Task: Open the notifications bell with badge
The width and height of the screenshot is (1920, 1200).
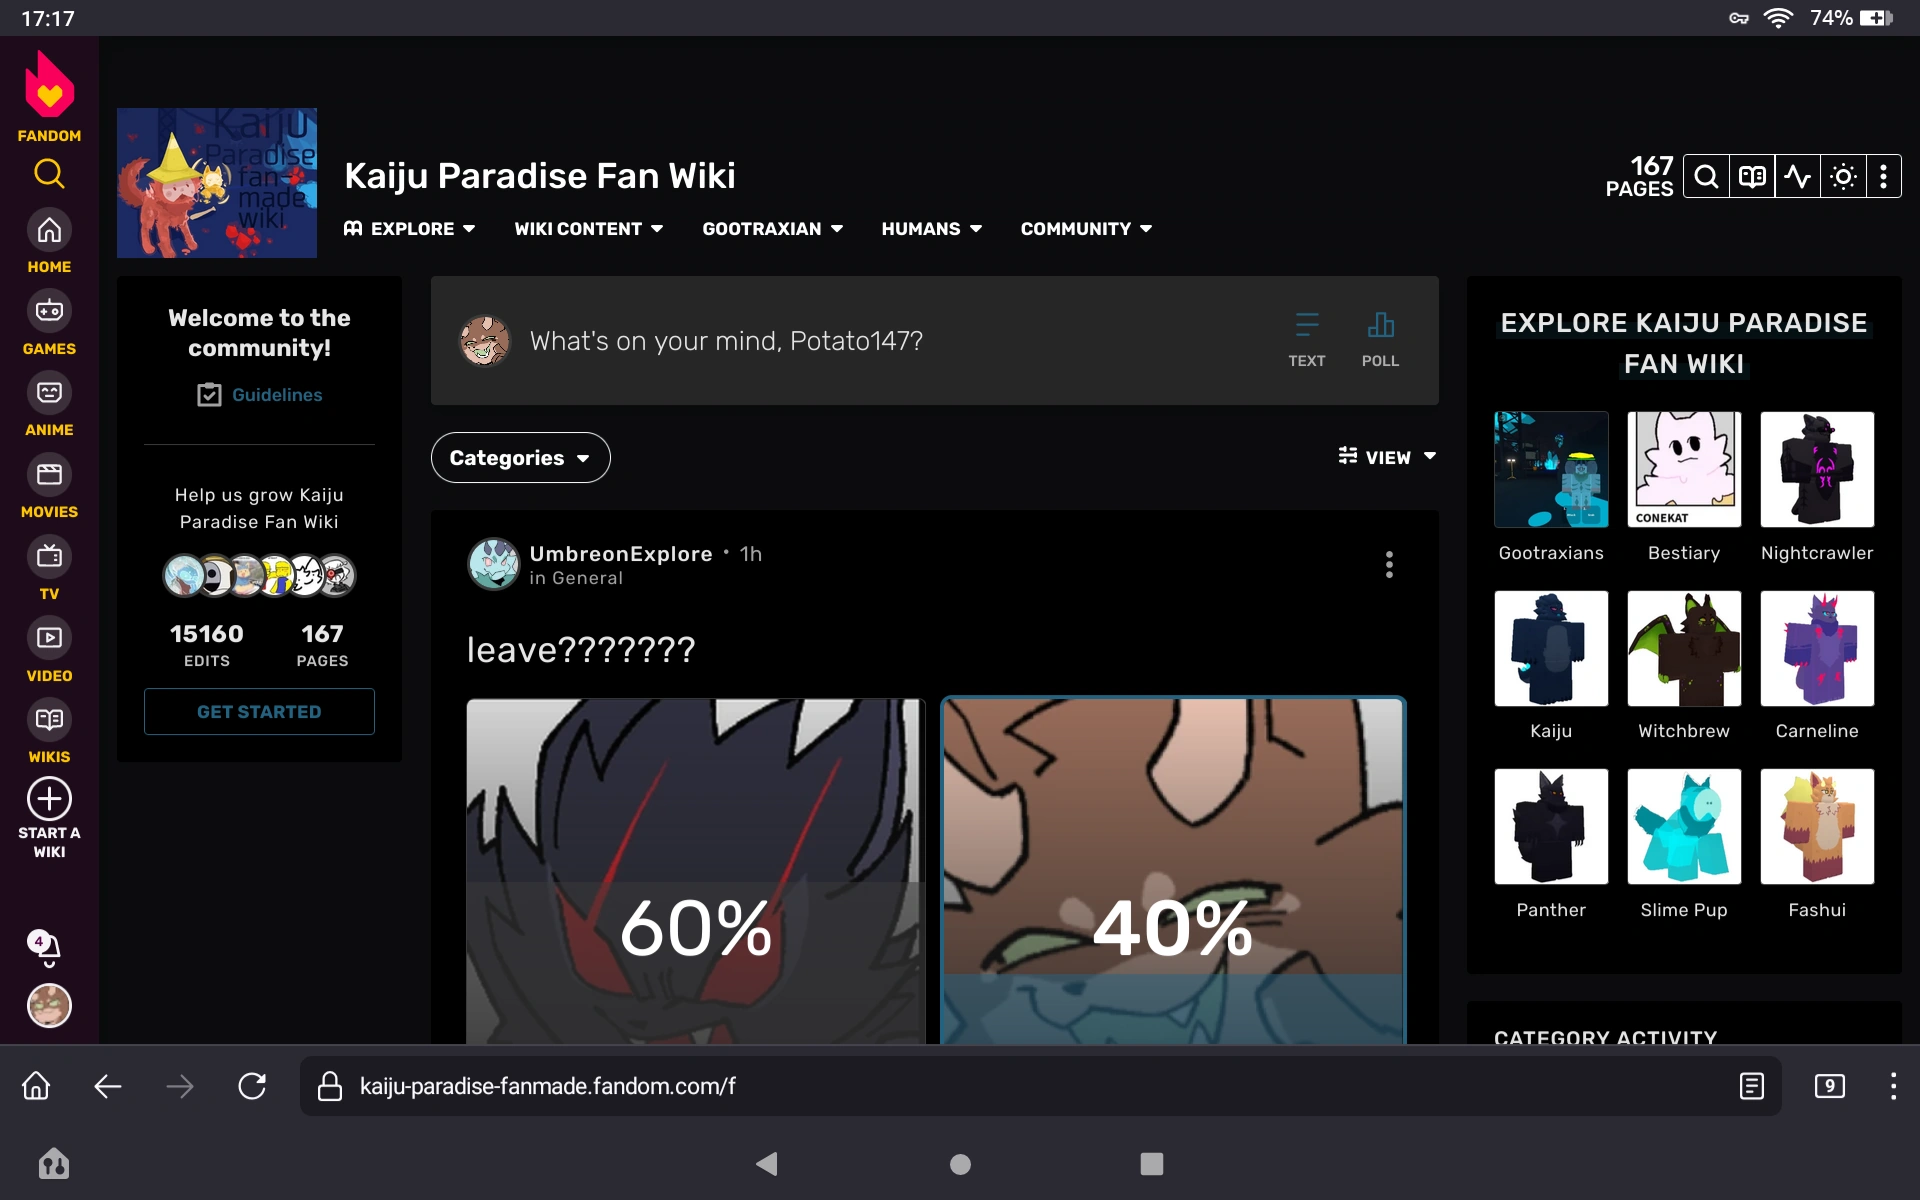Action: [x=47, y=946]
